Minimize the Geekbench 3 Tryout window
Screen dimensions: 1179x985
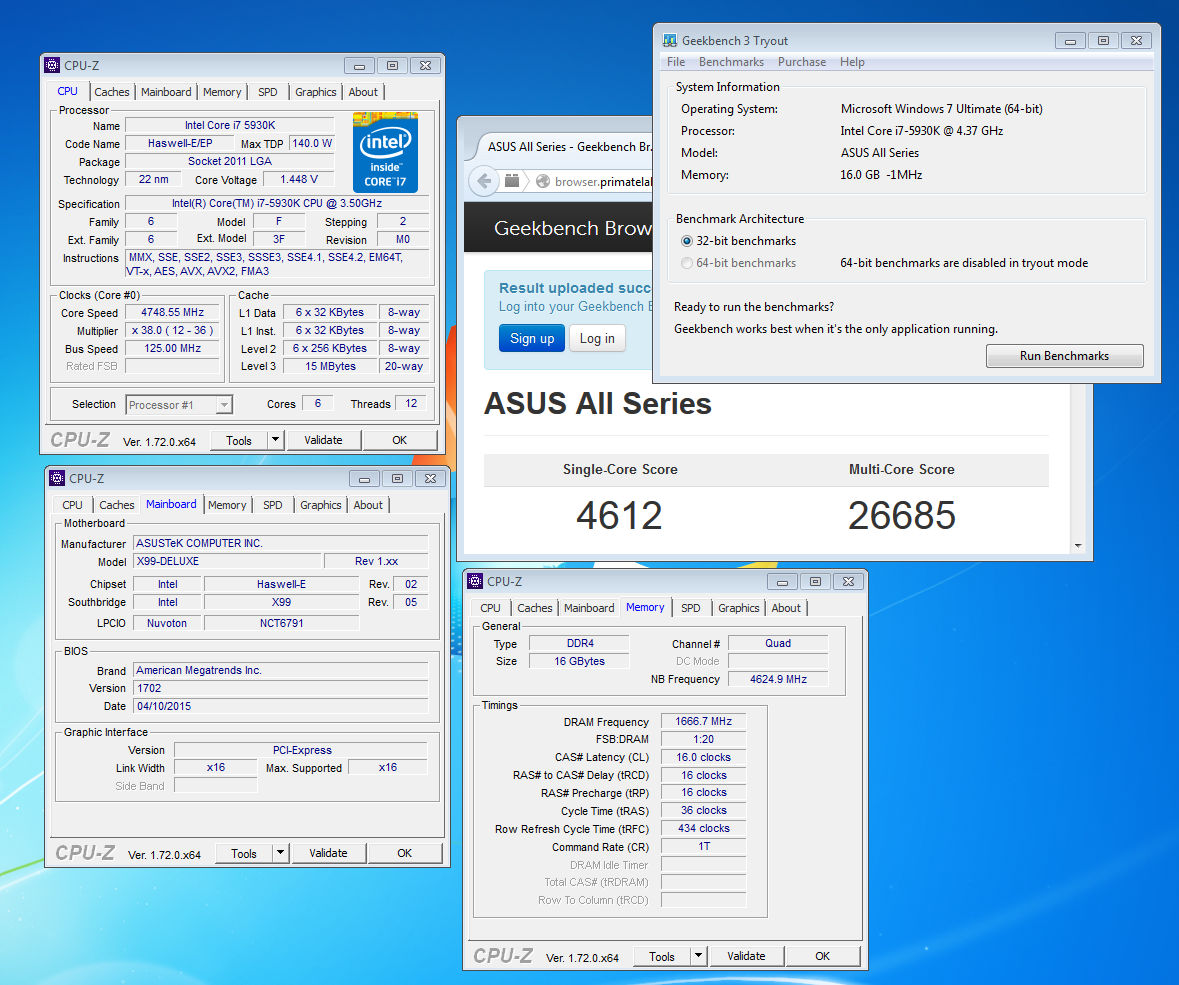pyautogui.click(x=1070, y=41)
